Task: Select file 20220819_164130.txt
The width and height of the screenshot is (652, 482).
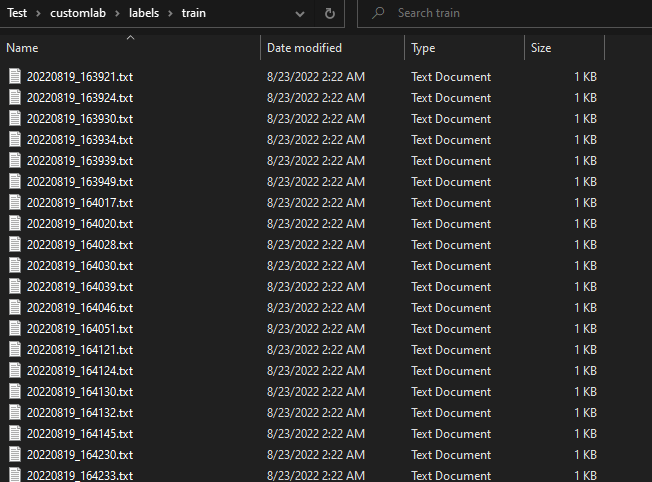Action: tap(80, 392)
